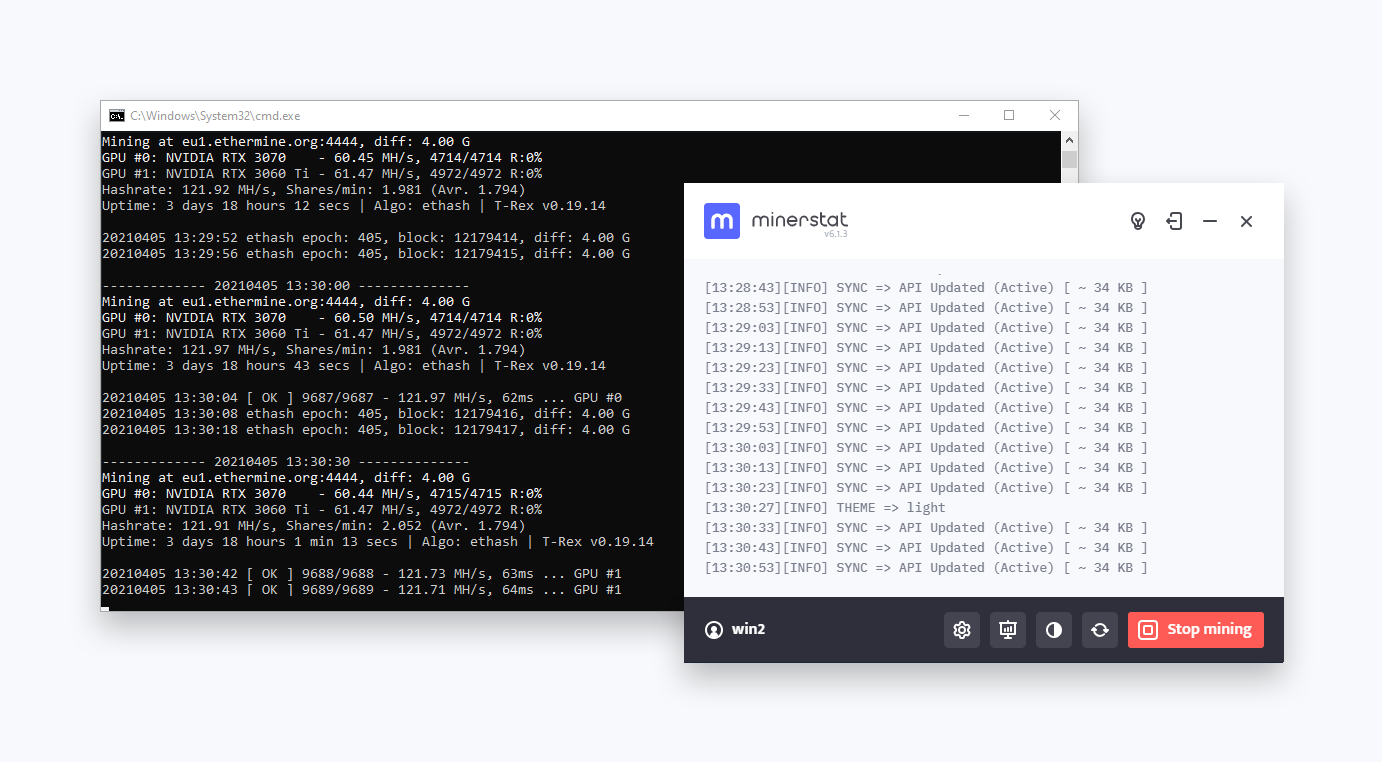Toggle minerstat light/dark theme contrast icon
Screen dimensions: 1382x762
coord(1054,630)
